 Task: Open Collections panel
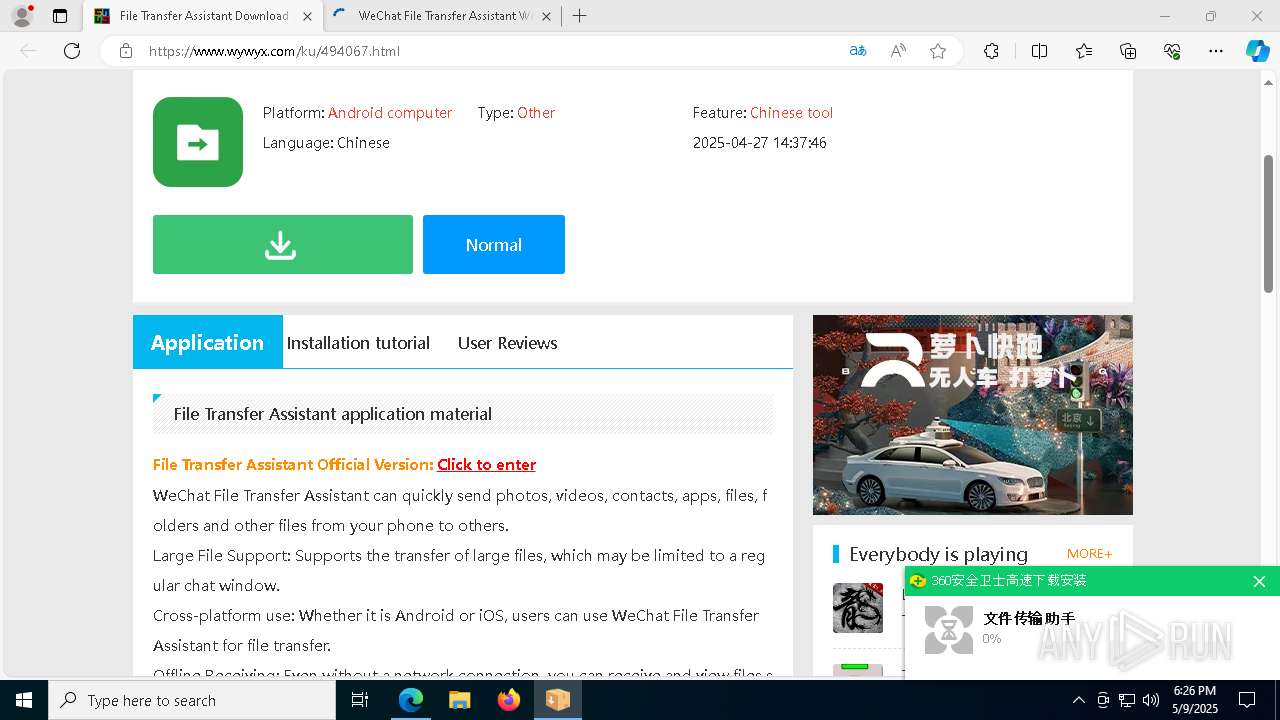pyautogui.click(x=1128, y=51)
